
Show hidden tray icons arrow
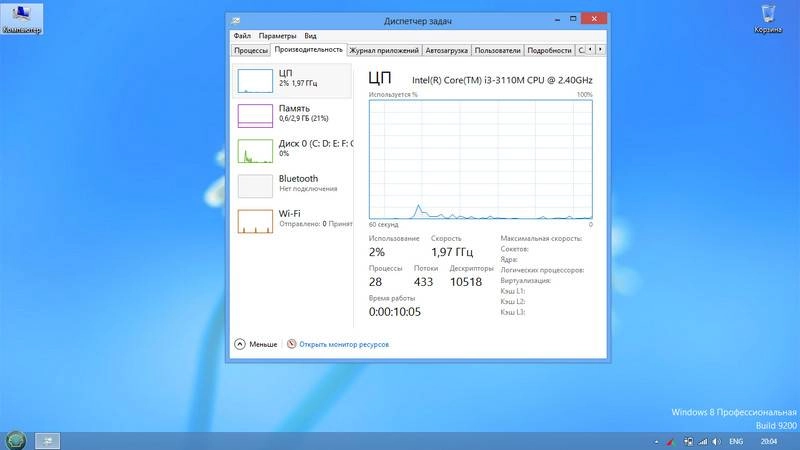(656, 442)
